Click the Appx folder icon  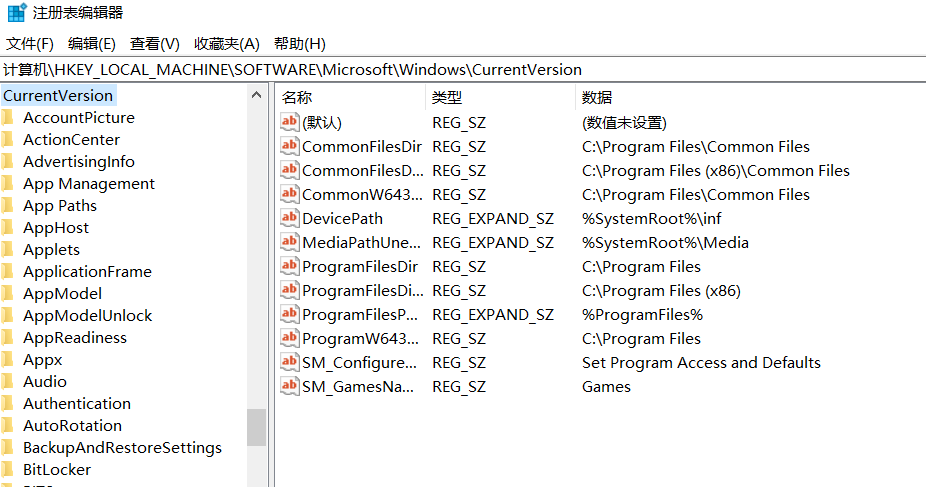click(7, 359)
